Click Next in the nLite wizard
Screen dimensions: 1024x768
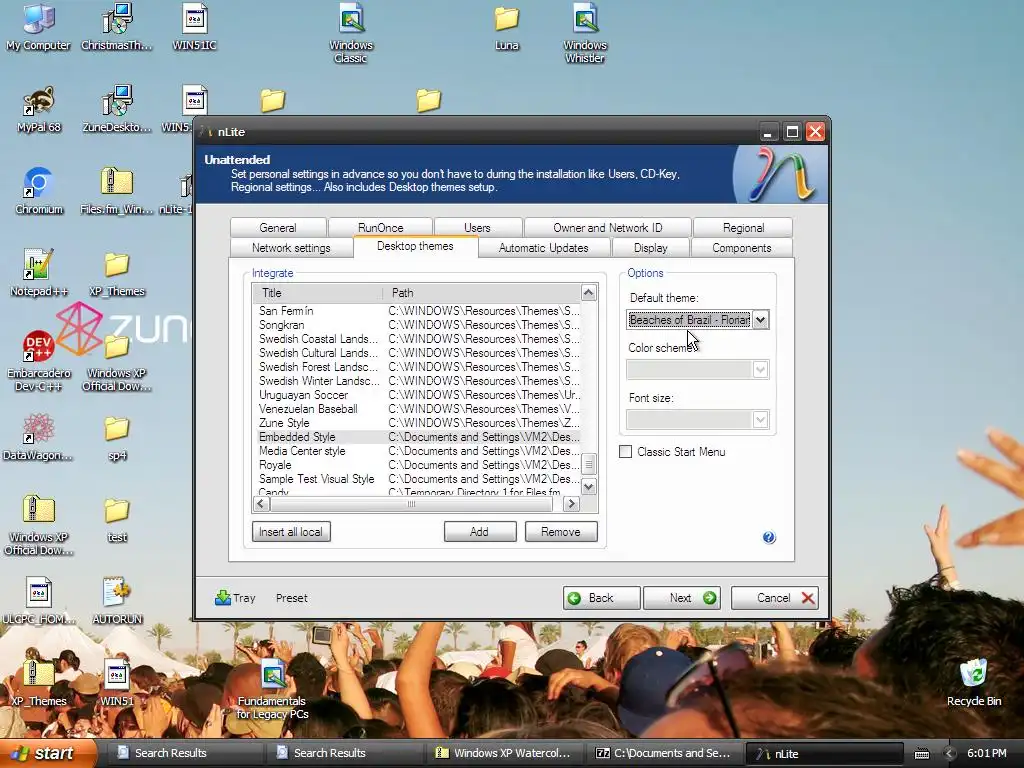coord(682,598)
